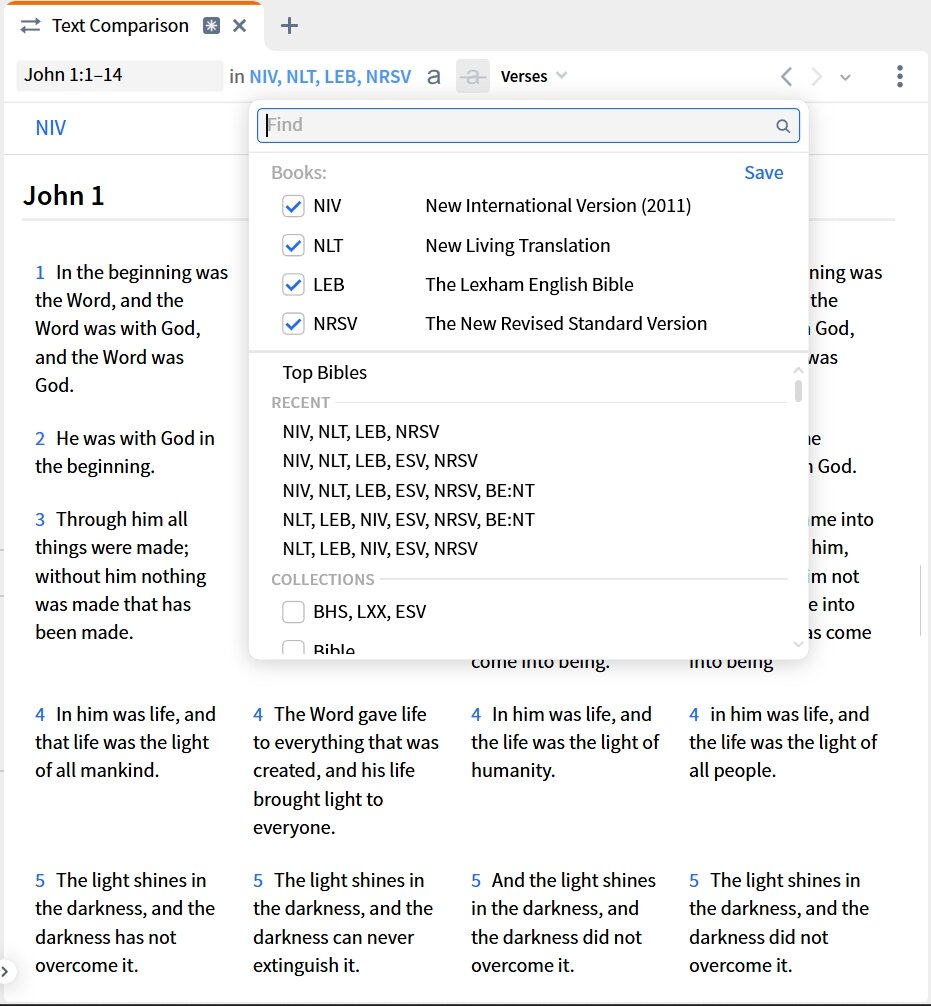Click verse number 3 in NIV column
The image size is (931, 1006).
pos(40,520)
